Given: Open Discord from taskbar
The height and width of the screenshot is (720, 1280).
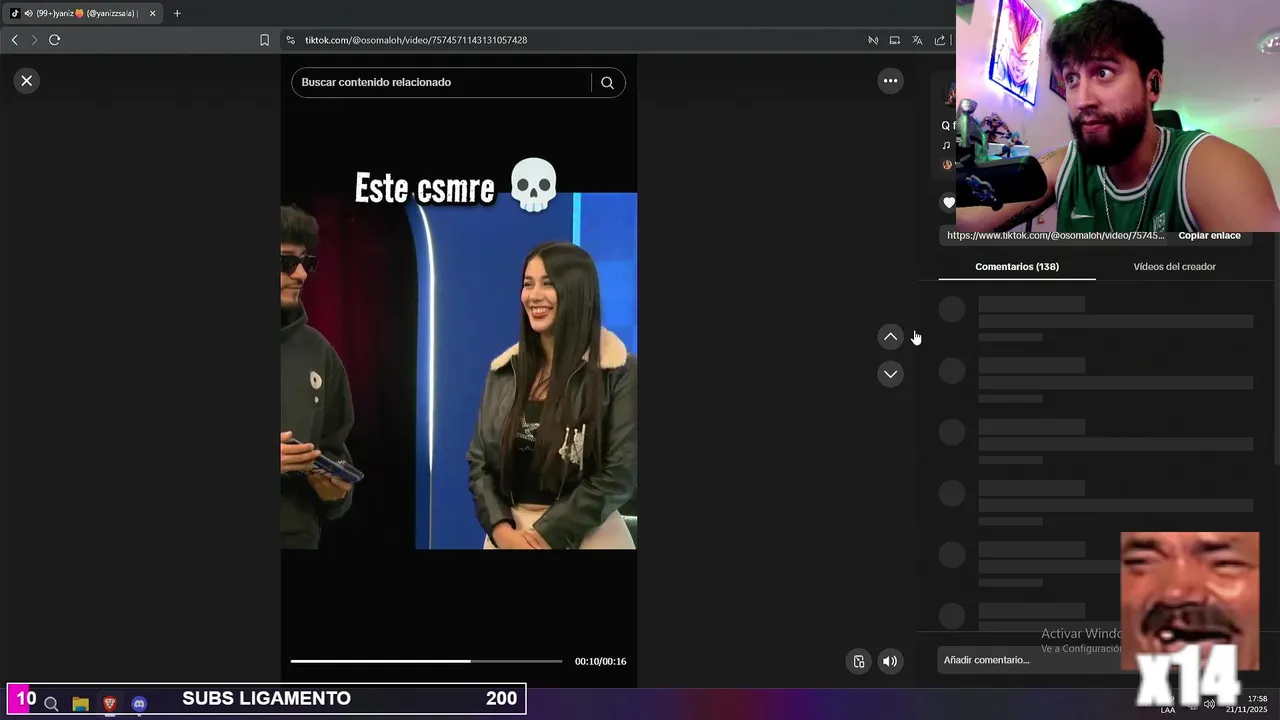Looking at the screenshot, I should point(139,704).
